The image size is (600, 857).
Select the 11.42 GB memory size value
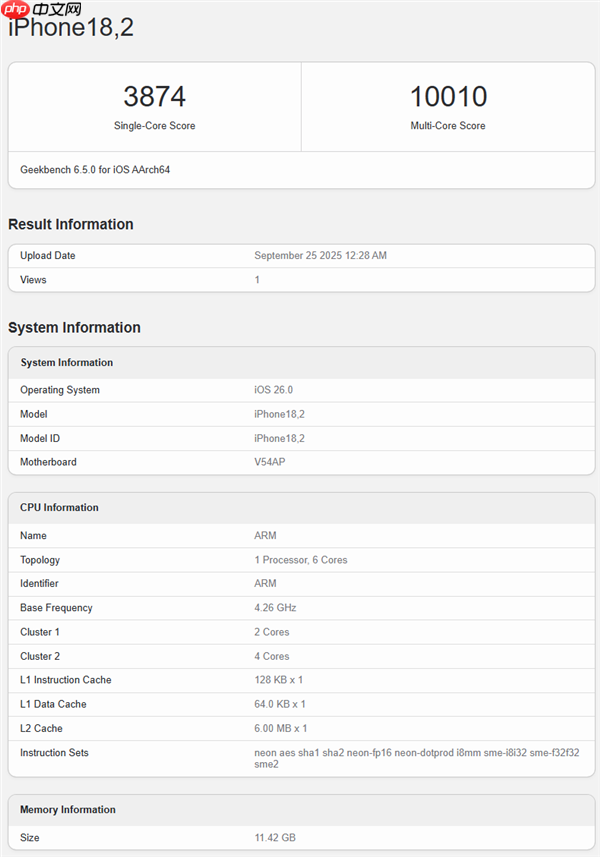pyautogui.click(x=274, y=837)
